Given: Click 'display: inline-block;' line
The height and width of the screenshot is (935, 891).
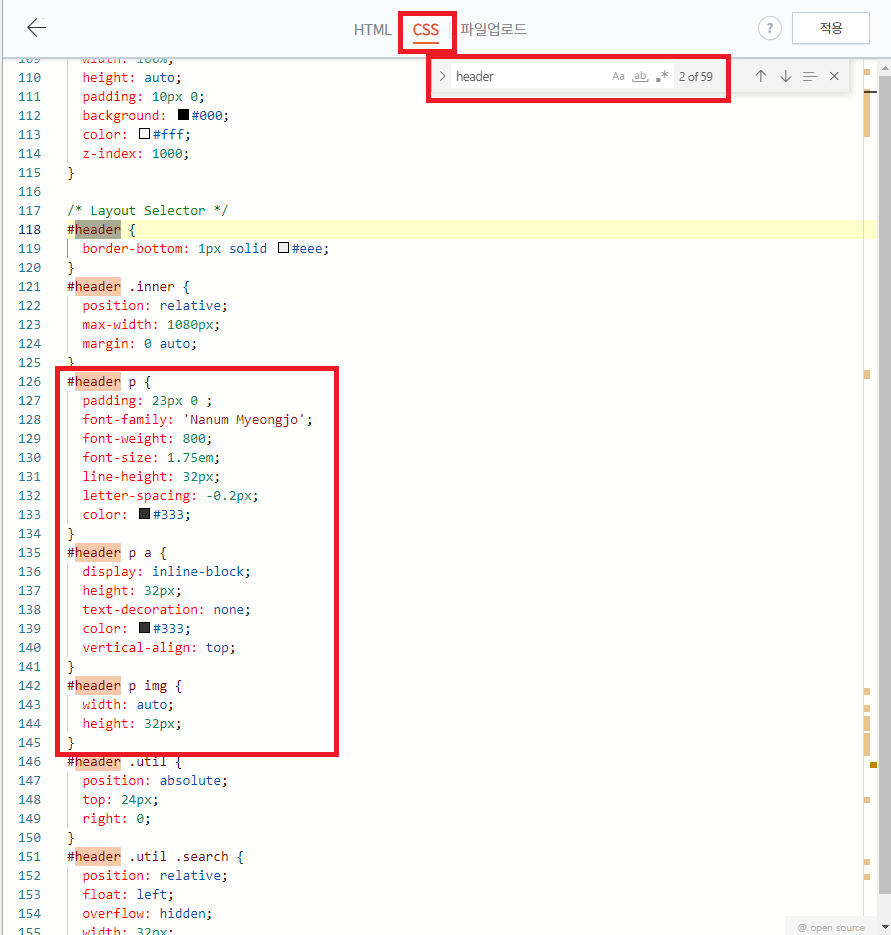Looking at the screenshot, I should click(166, 572).
